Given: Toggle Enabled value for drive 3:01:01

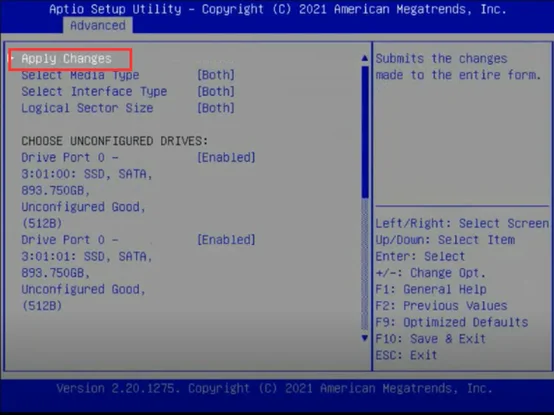Looking at the screenshot, I should tap(226, 240).
